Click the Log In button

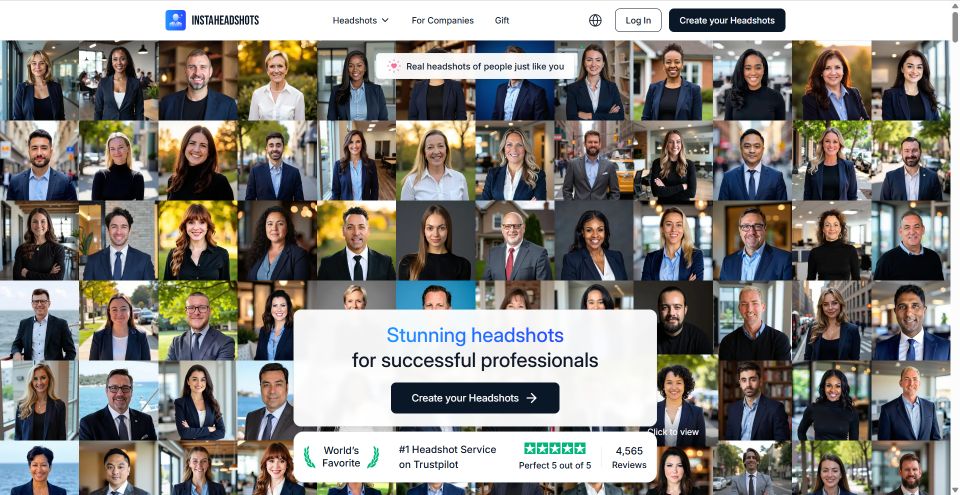pos(638,20)
